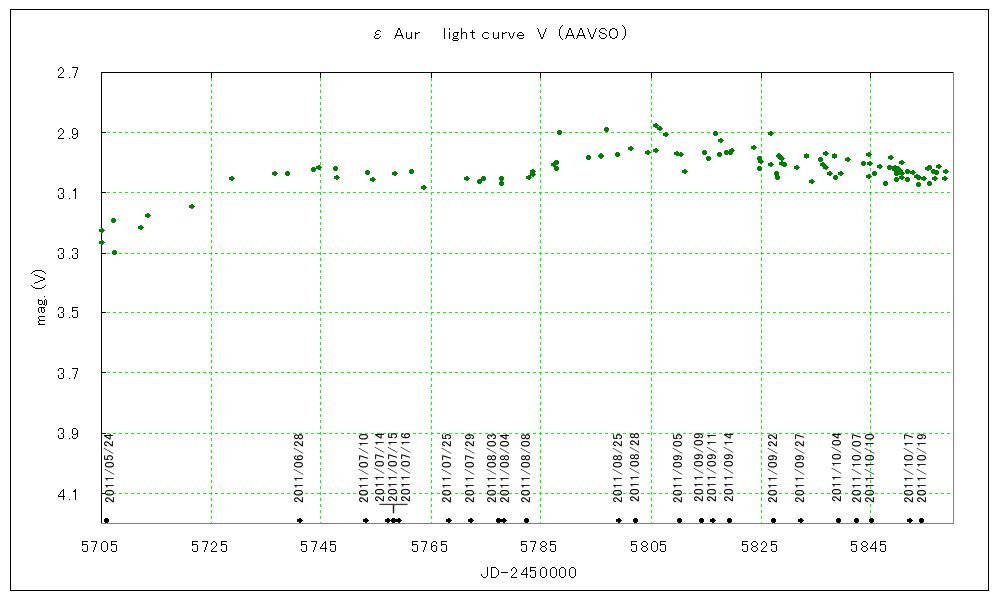Click the 5785 x-axis tick label
Screen dimensions: 1000x600
click(540, 545)
